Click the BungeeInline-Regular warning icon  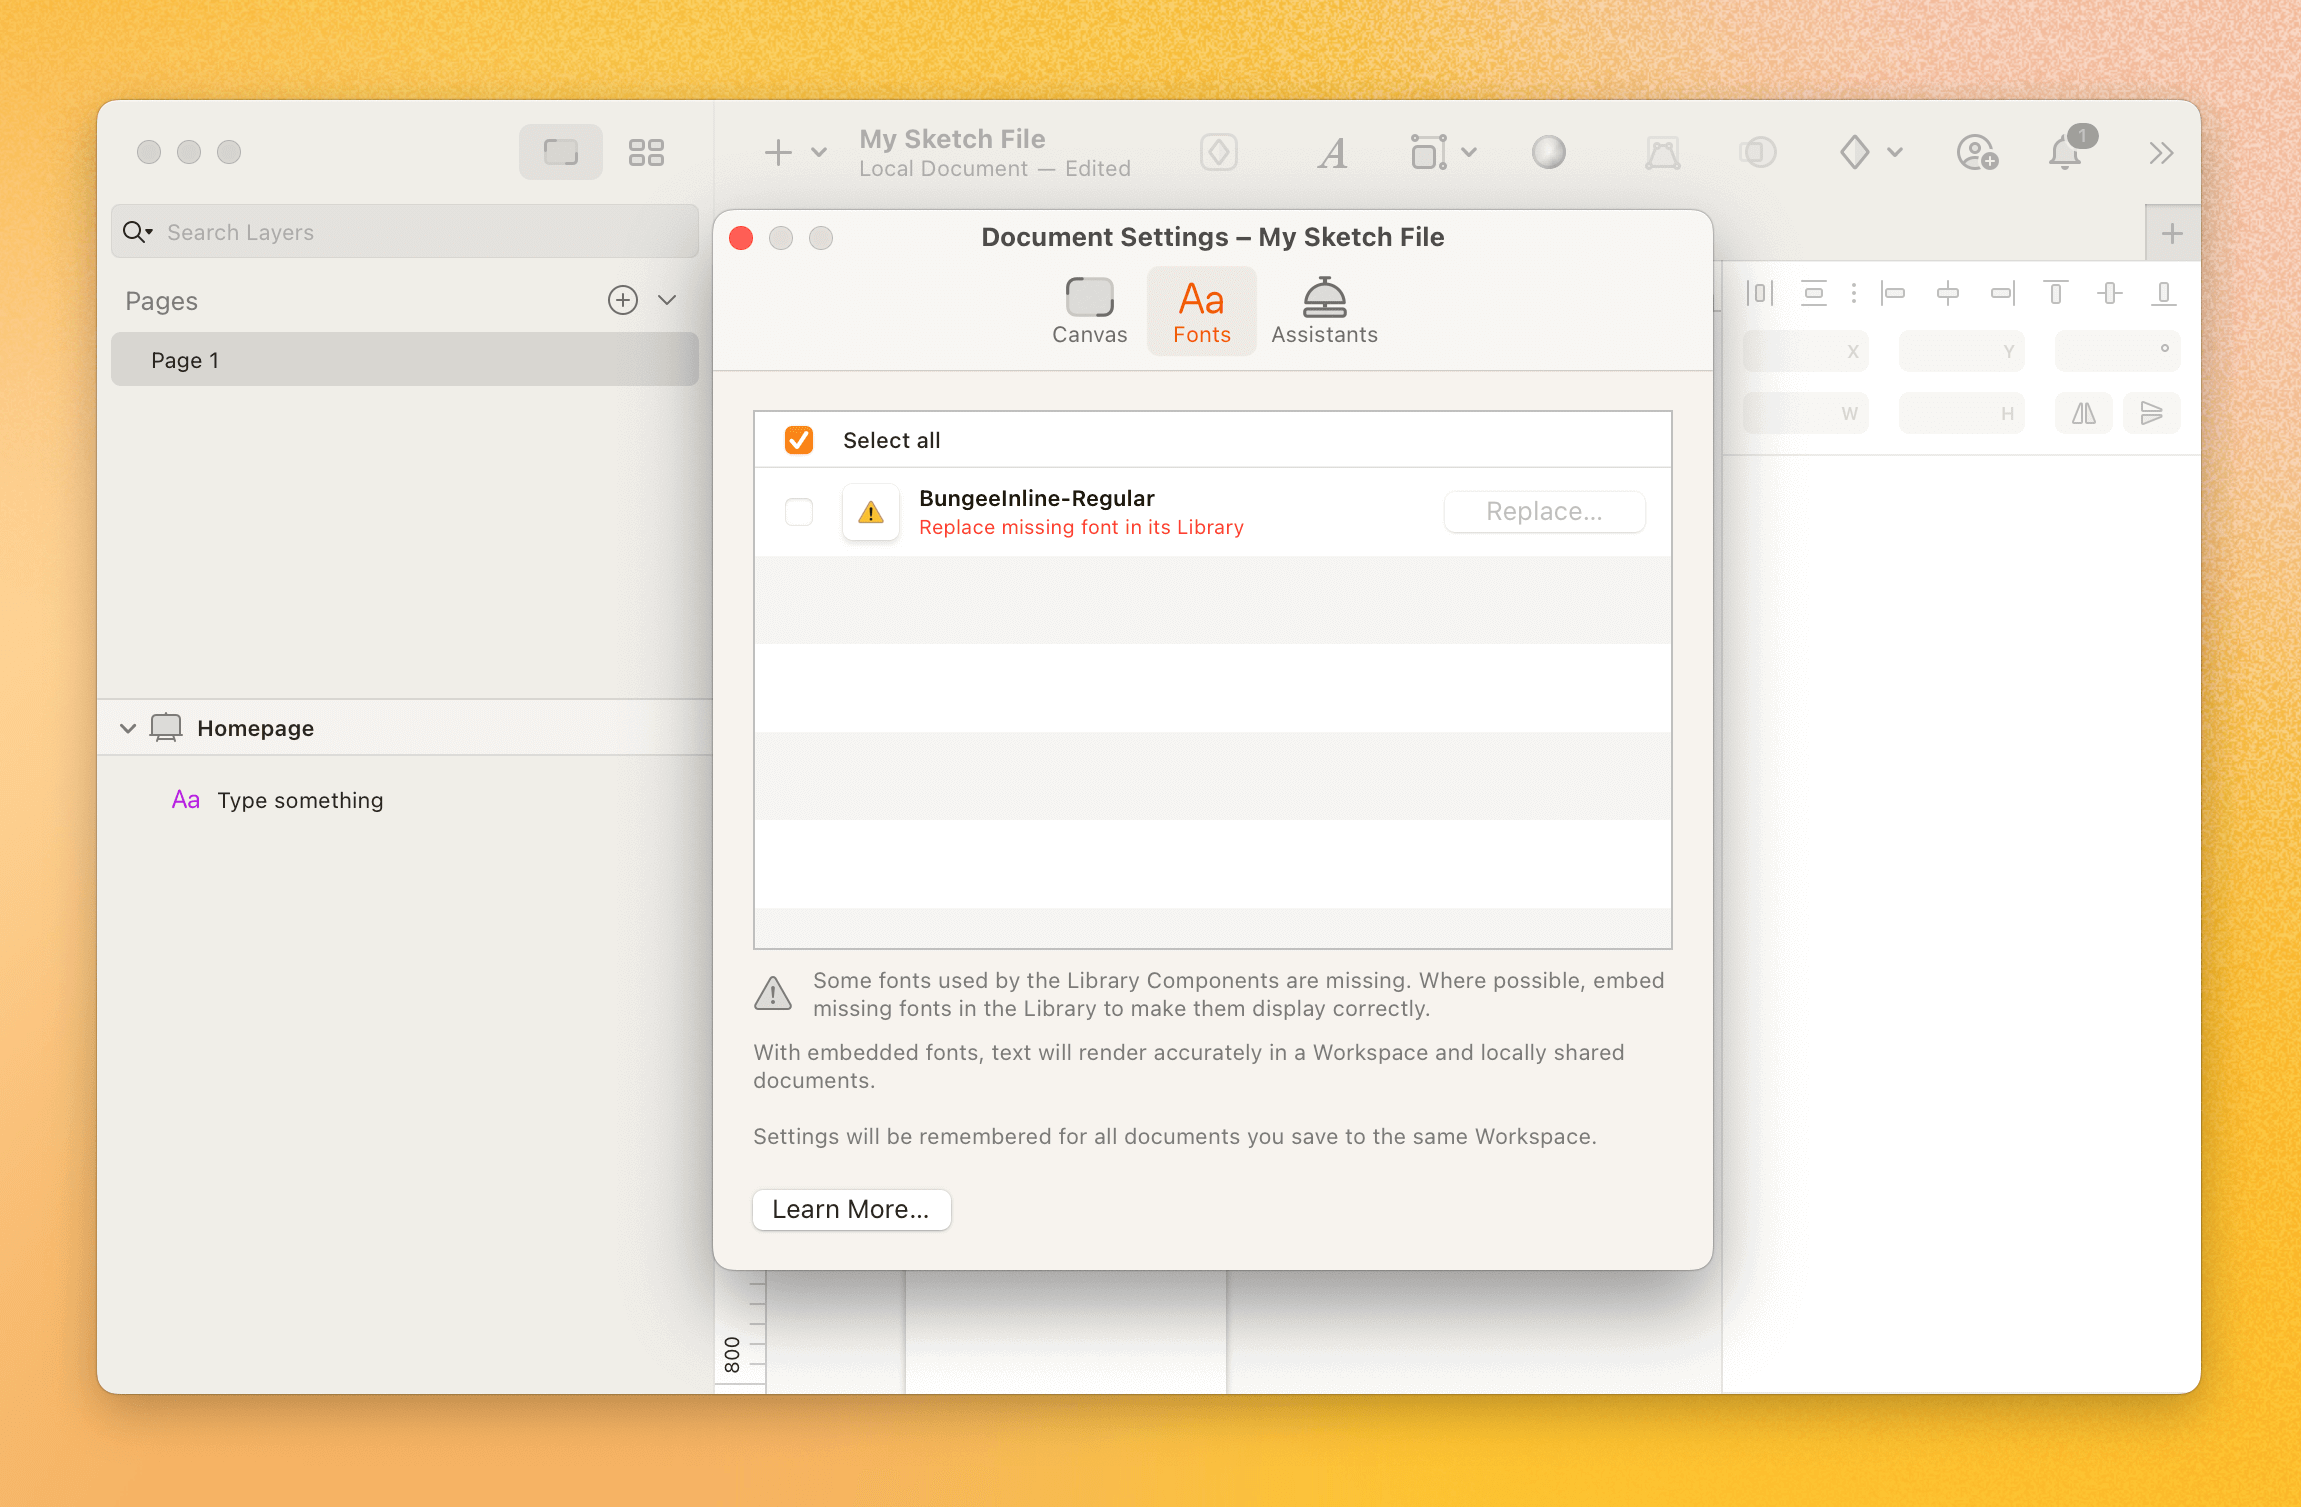pyautogui.click(x=871, y=512)
